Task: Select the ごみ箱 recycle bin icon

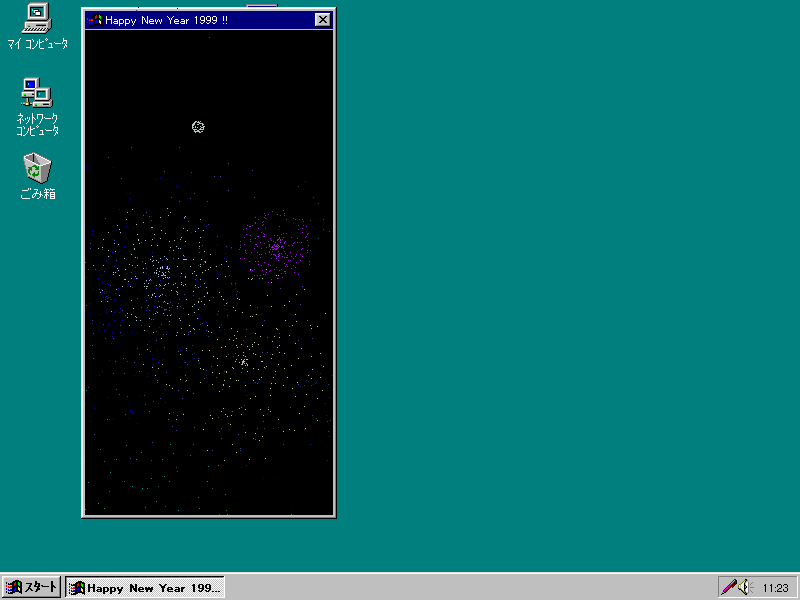Action: pyautogui.click(x=37, y=167)
